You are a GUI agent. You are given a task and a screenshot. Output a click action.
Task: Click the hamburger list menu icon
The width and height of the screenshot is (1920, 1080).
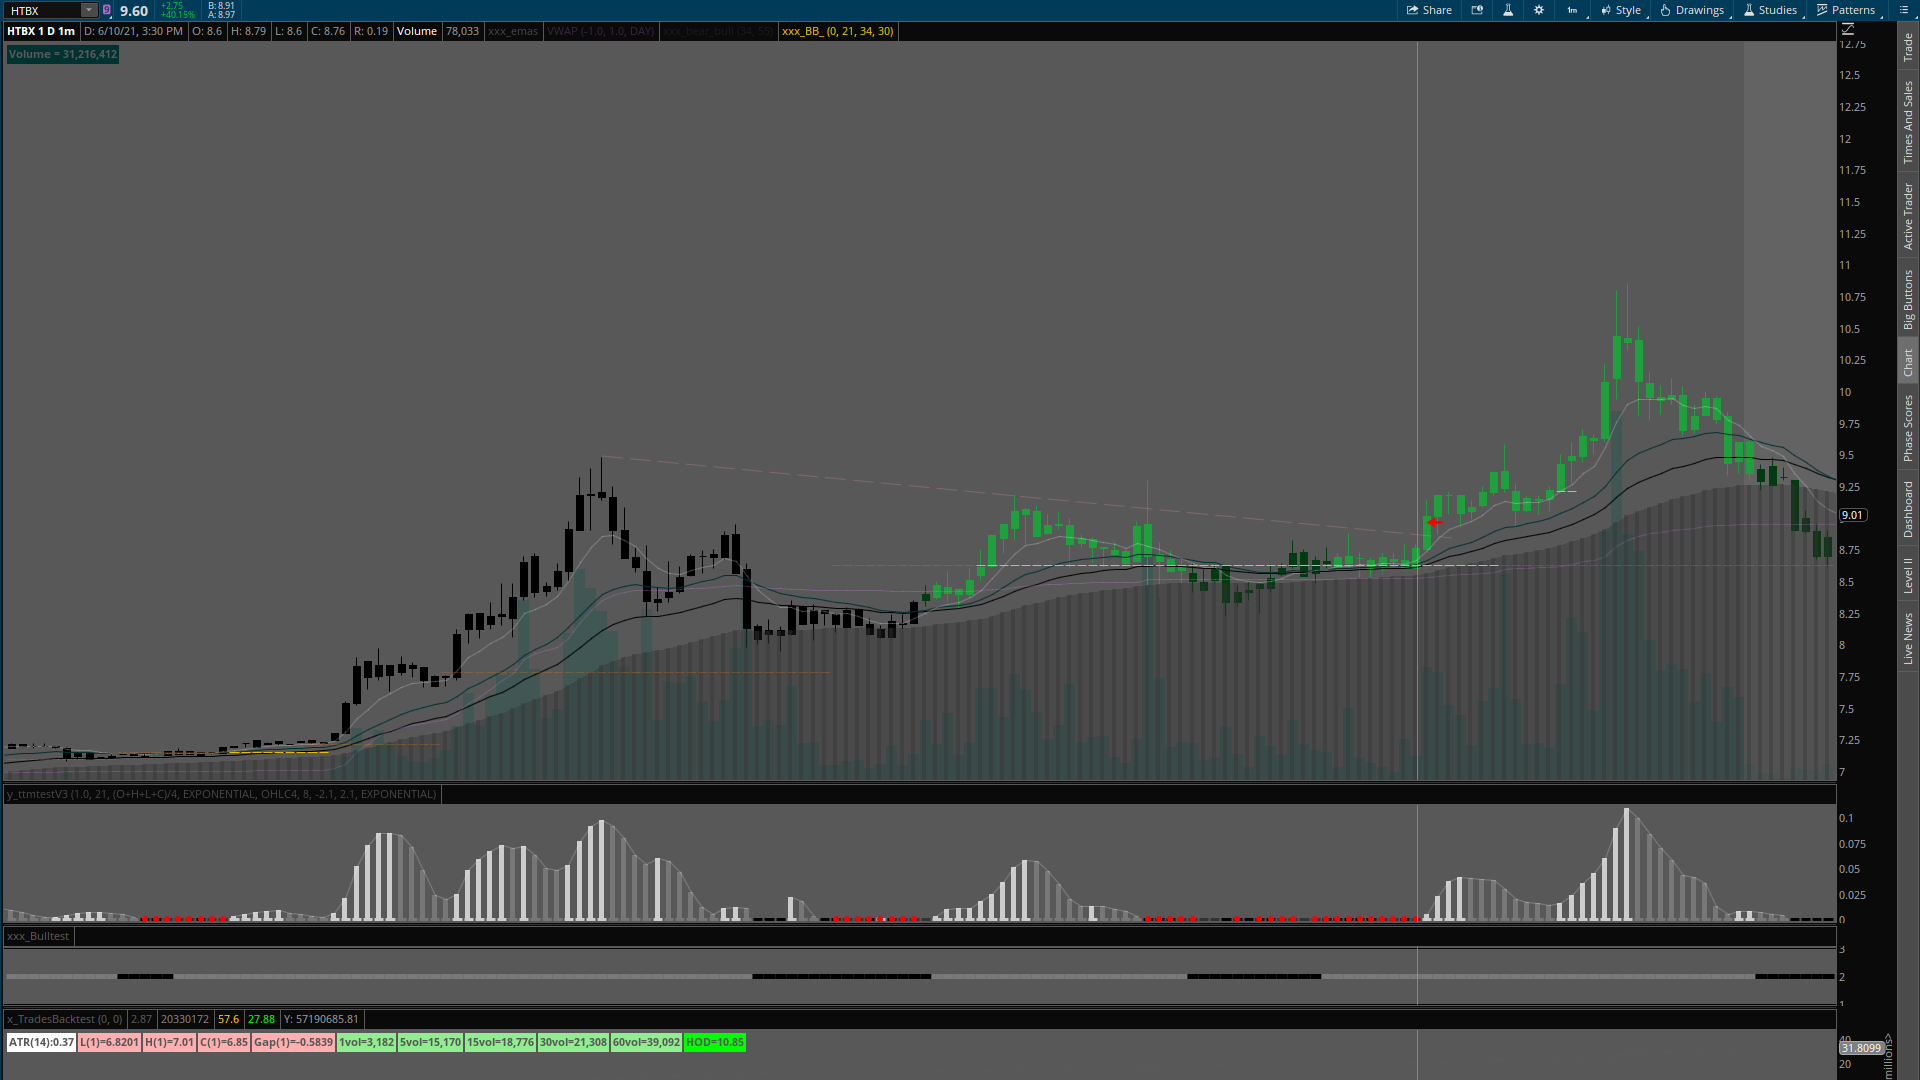click(1903, 10)
